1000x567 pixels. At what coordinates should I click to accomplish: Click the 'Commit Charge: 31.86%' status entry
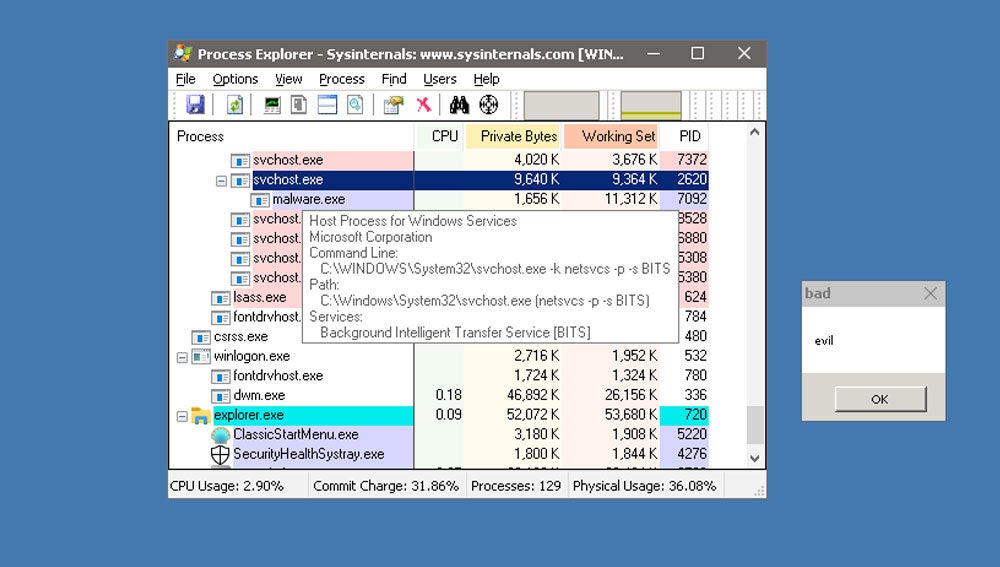[x=386, y=486]
